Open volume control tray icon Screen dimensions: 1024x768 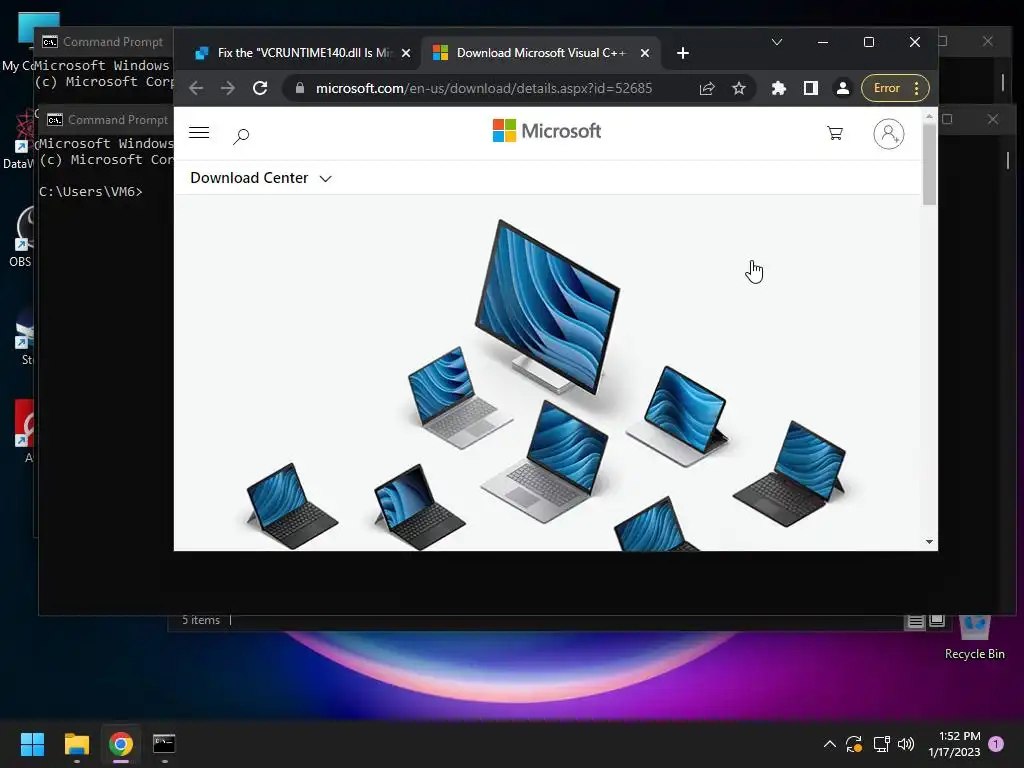(x=906, y=744)
